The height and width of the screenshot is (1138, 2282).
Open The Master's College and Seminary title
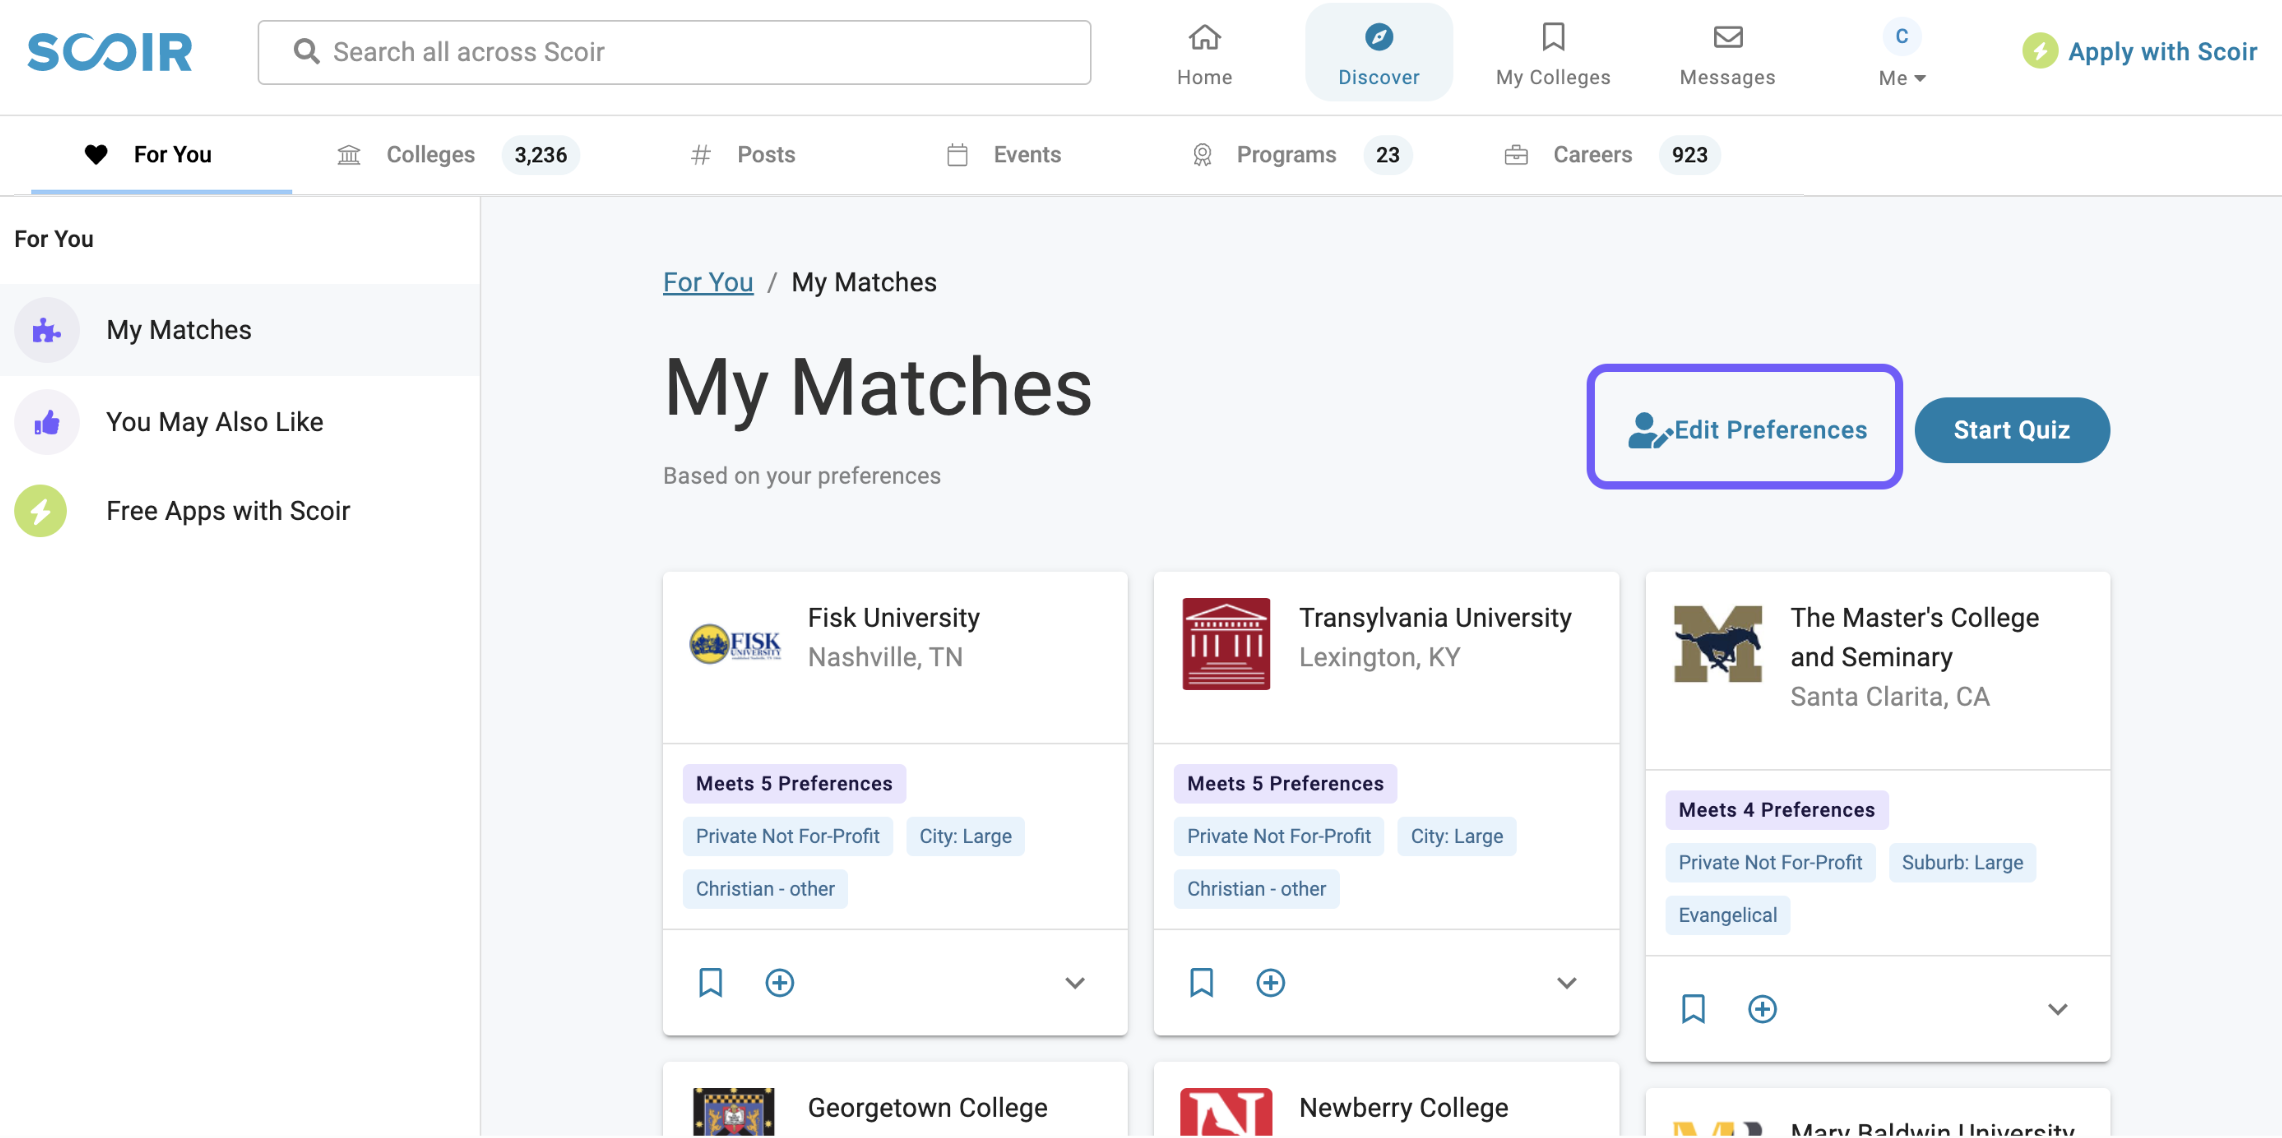pos(1914,637)
